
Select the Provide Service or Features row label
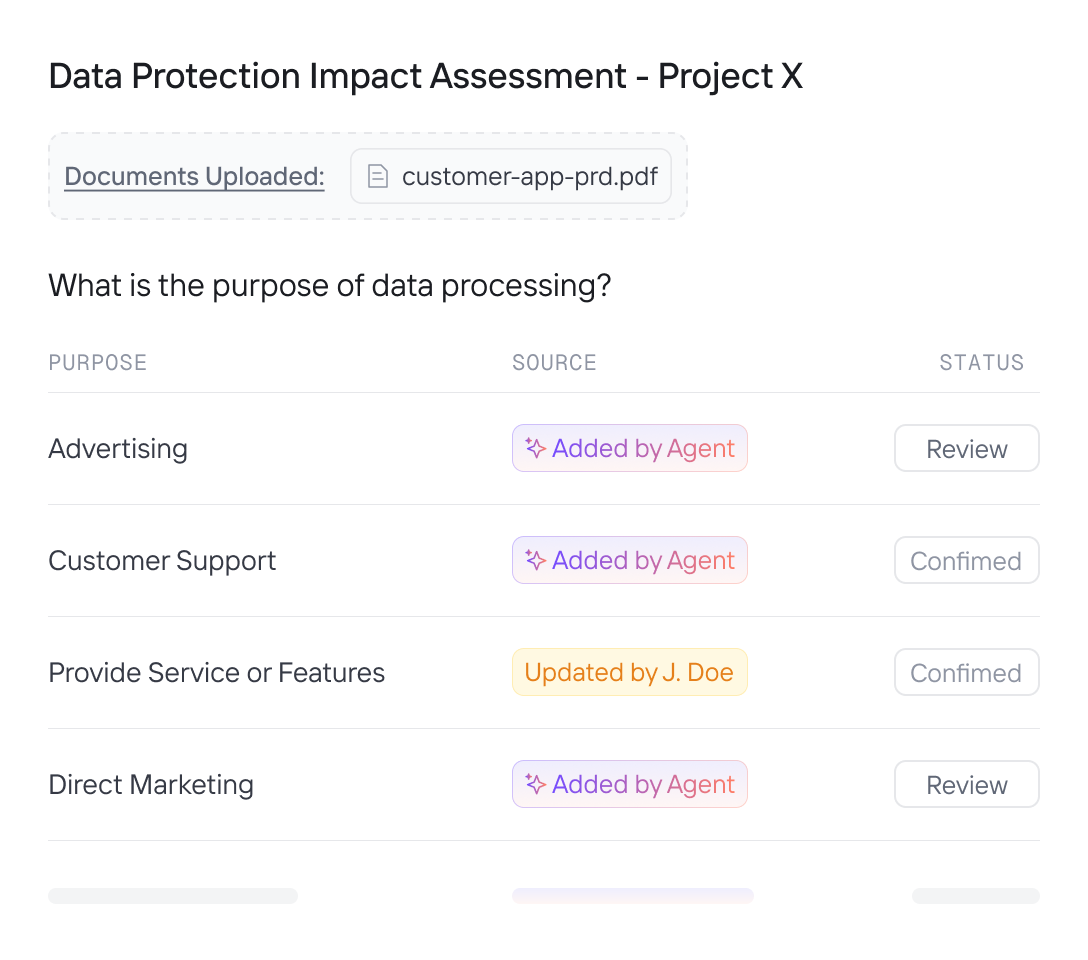pyautogui.click(x=216, y=673)
